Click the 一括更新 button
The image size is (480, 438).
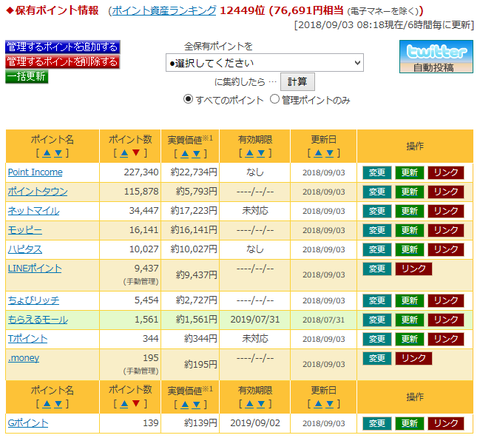(x=27, y=77)
